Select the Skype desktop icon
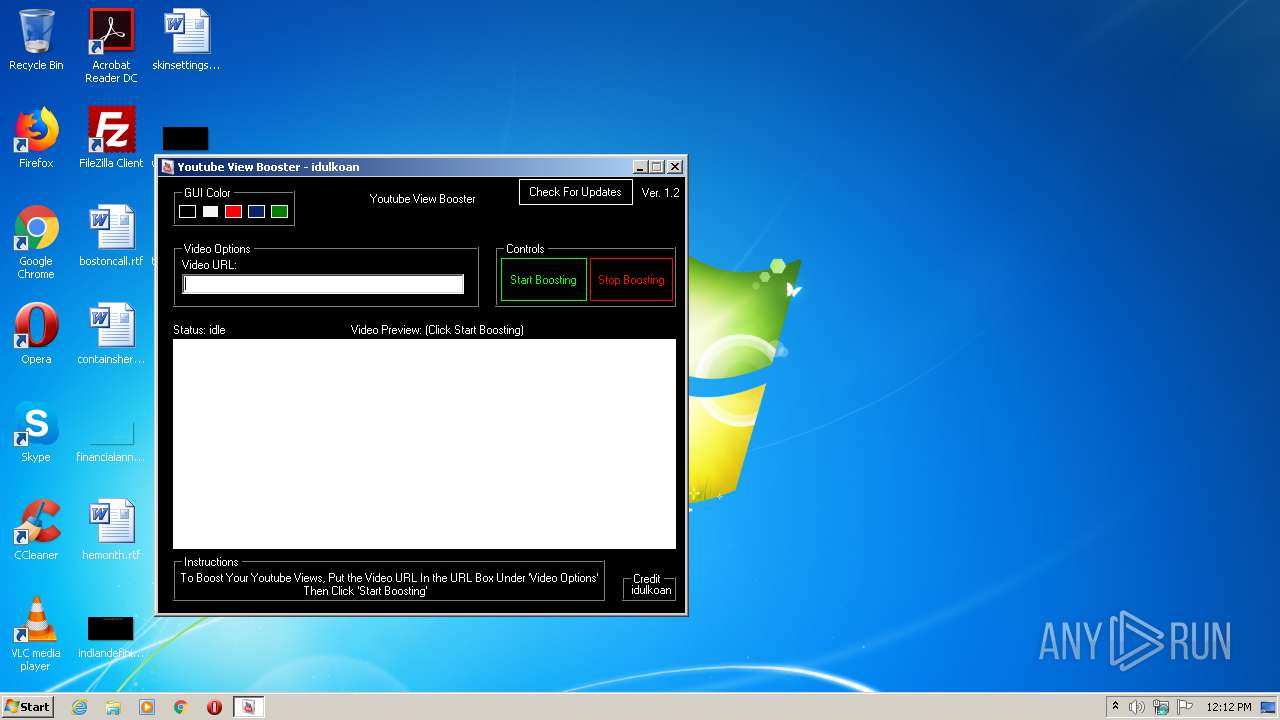This screenshot has width=1280, height=720. [x=36, y=432]
